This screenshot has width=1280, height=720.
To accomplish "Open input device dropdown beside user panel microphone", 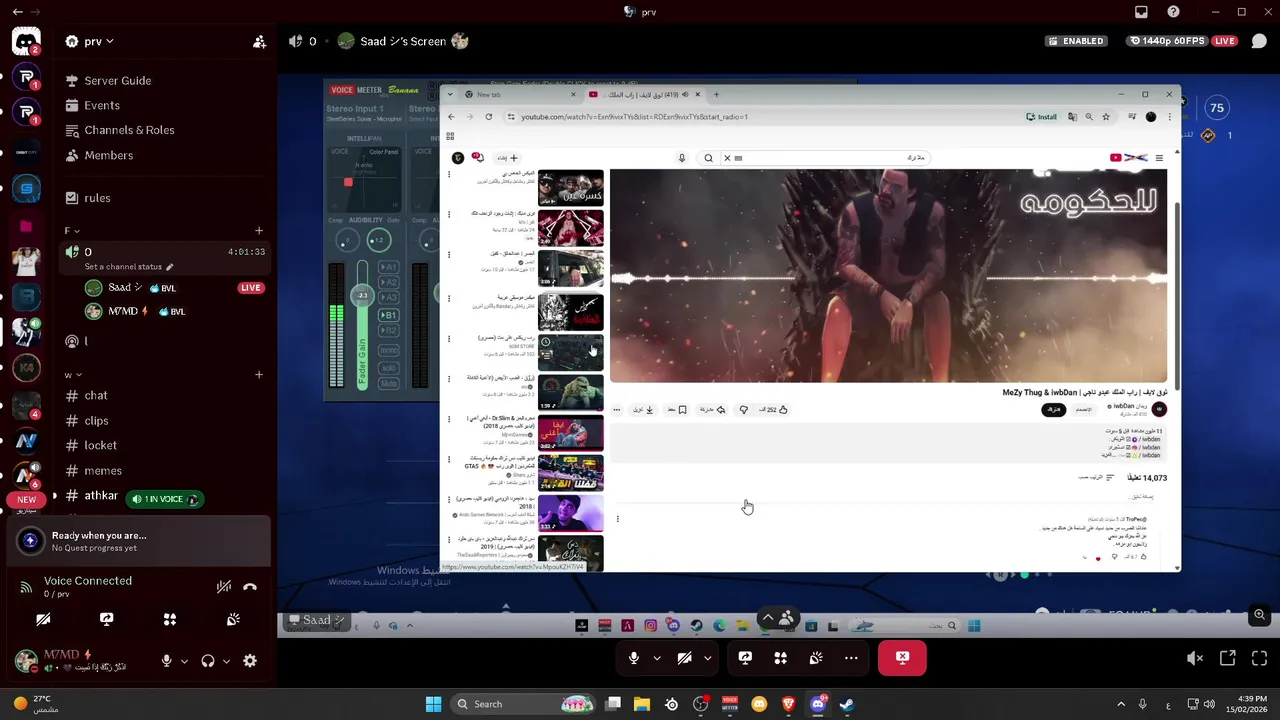I will [184, 661].
